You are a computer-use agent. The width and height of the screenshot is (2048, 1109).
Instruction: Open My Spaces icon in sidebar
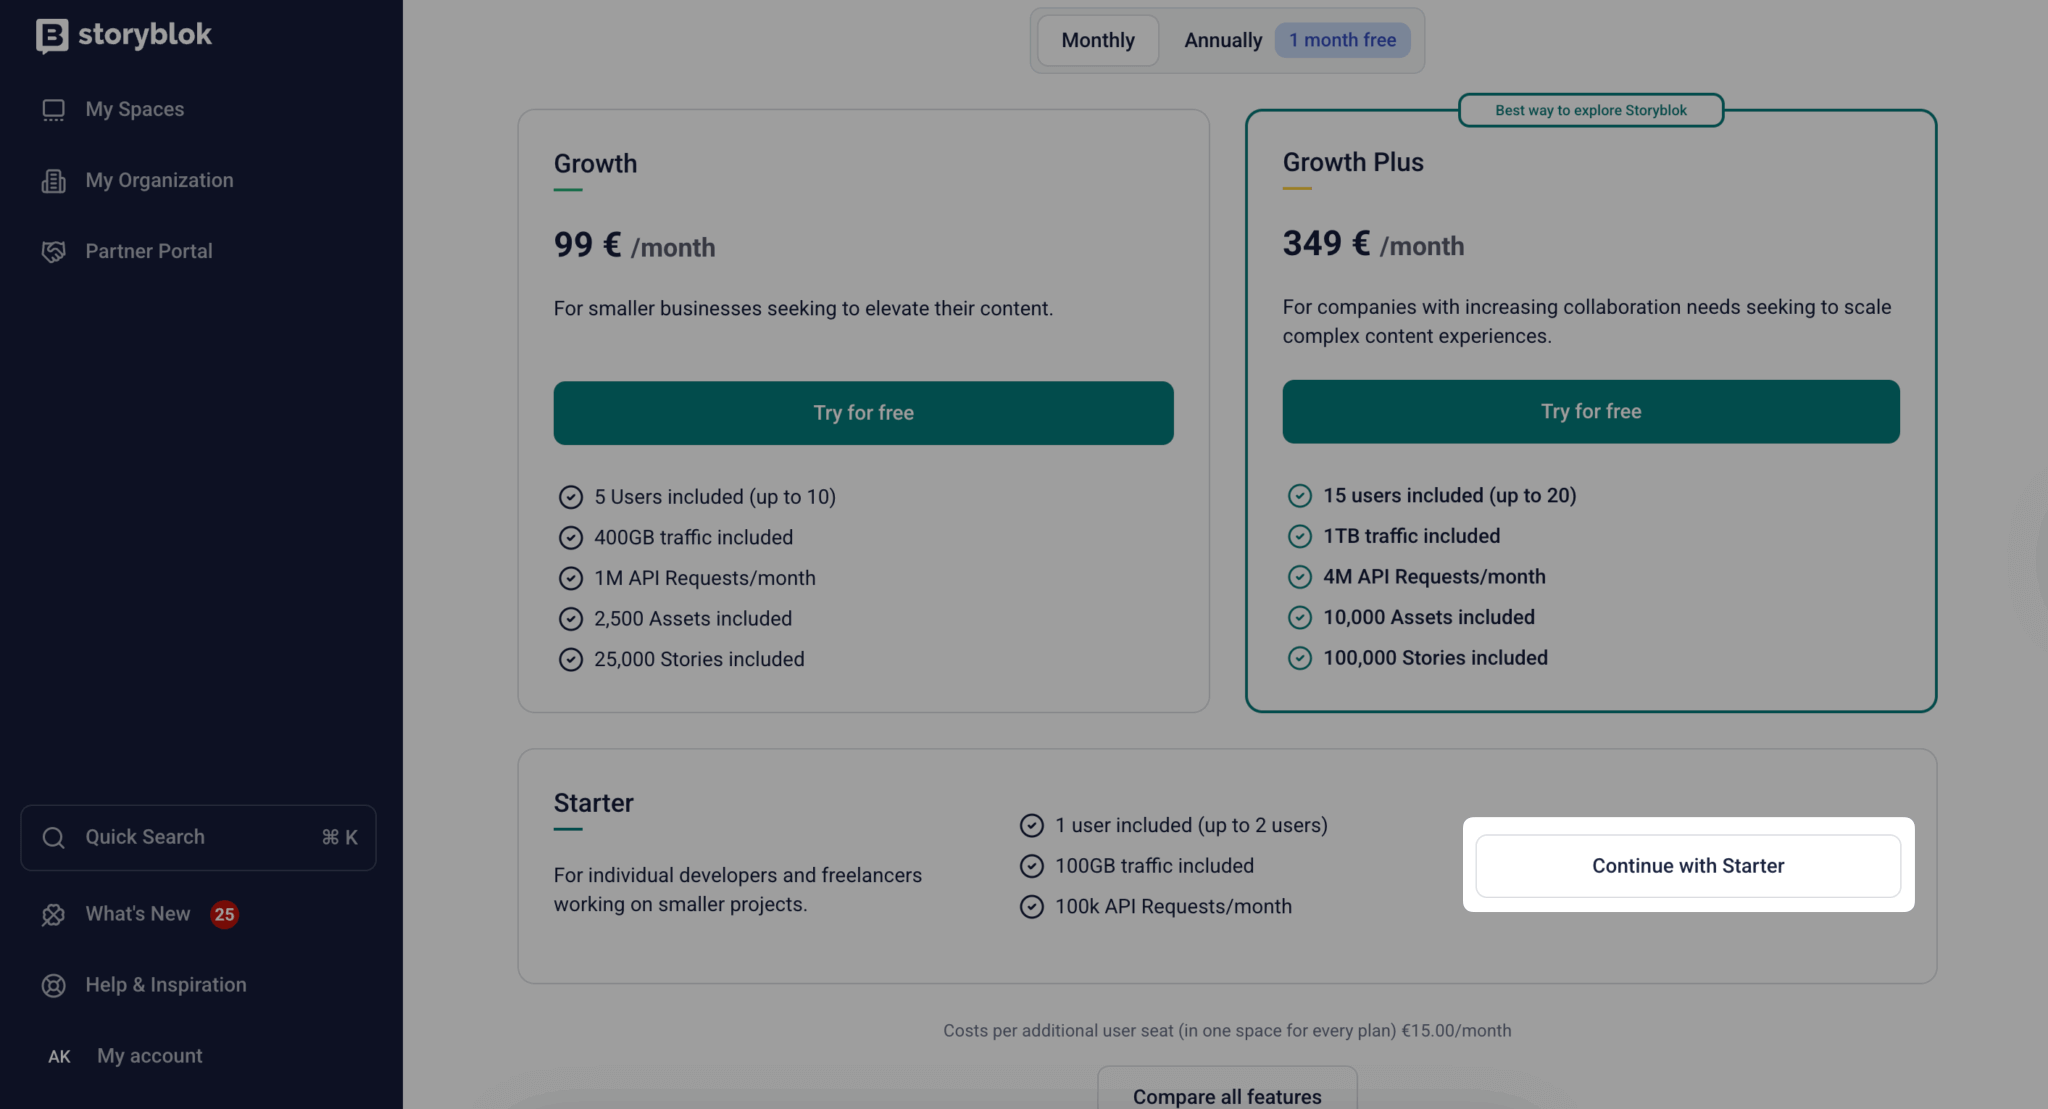[53, 110]
